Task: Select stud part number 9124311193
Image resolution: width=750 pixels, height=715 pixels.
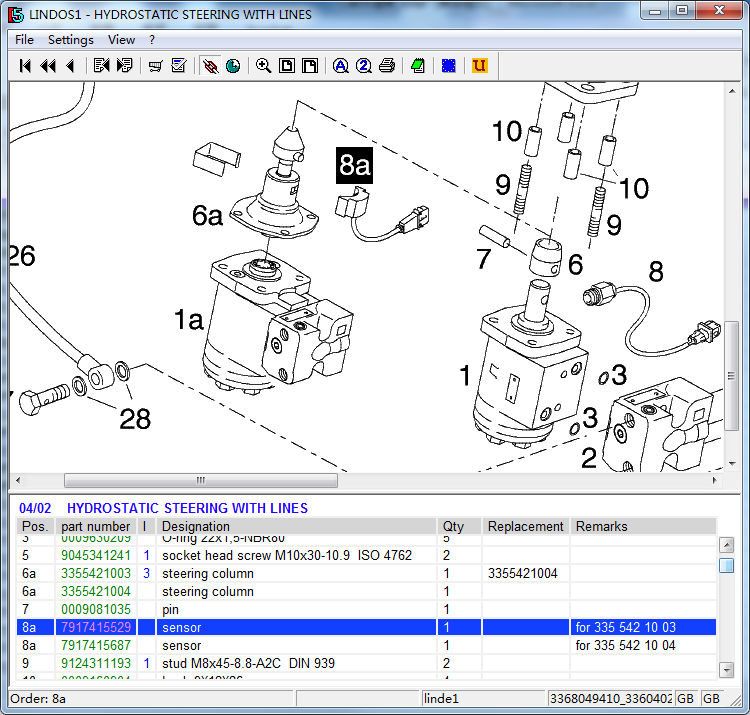Action: tap(96, 663)
